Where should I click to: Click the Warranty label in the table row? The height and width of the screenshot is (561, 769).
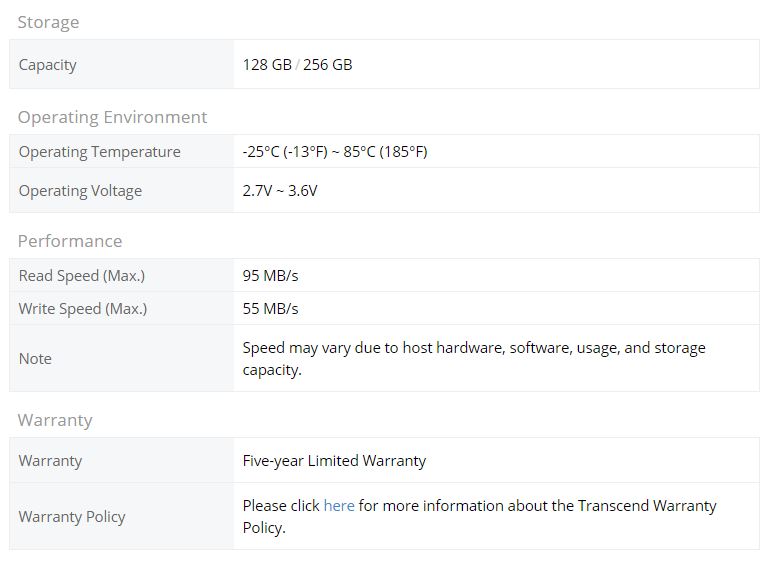[x=50, y=461]
